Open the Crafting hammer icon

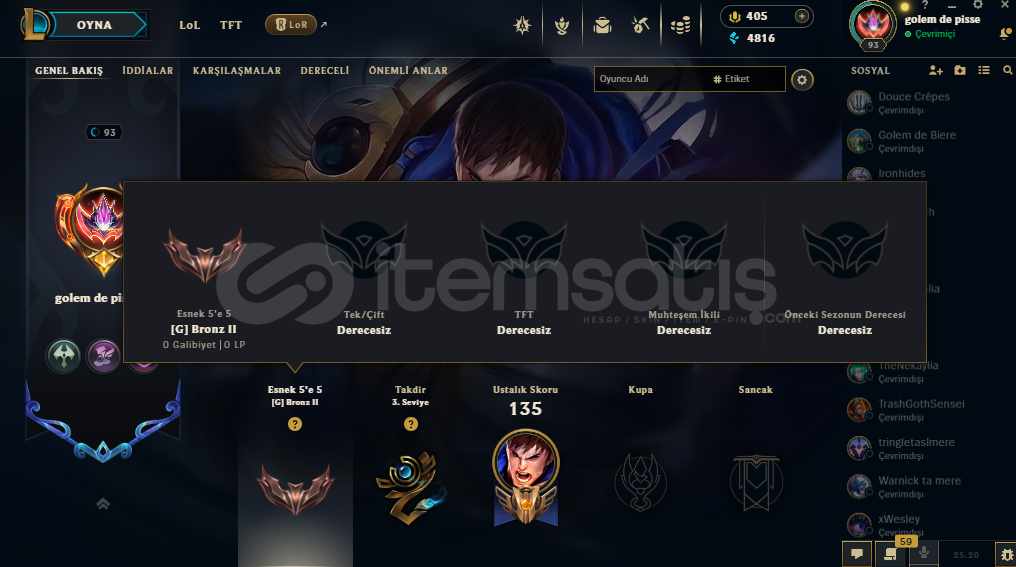pos(641,25)
